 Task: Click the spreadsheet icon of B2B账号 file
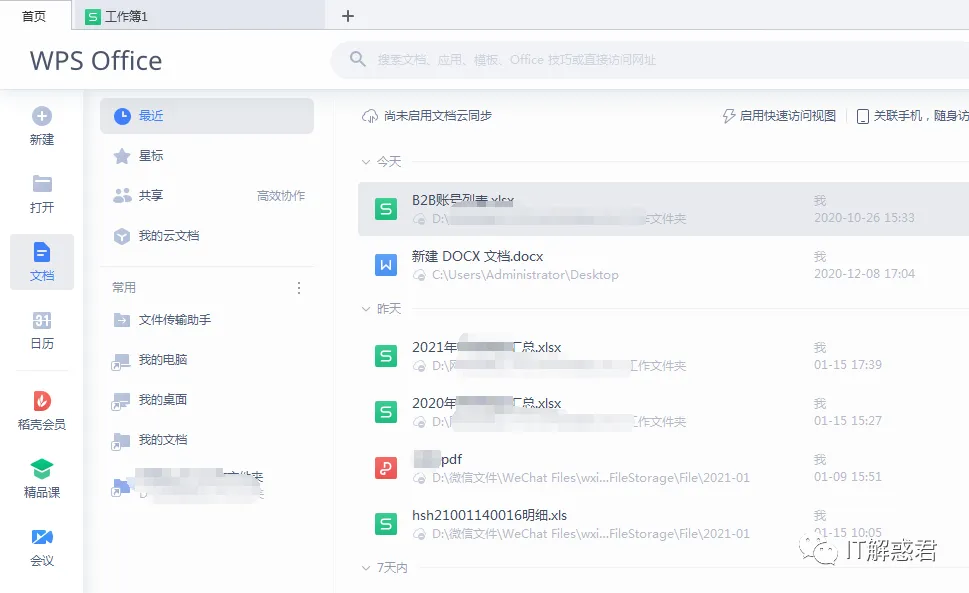pos(386,209)
